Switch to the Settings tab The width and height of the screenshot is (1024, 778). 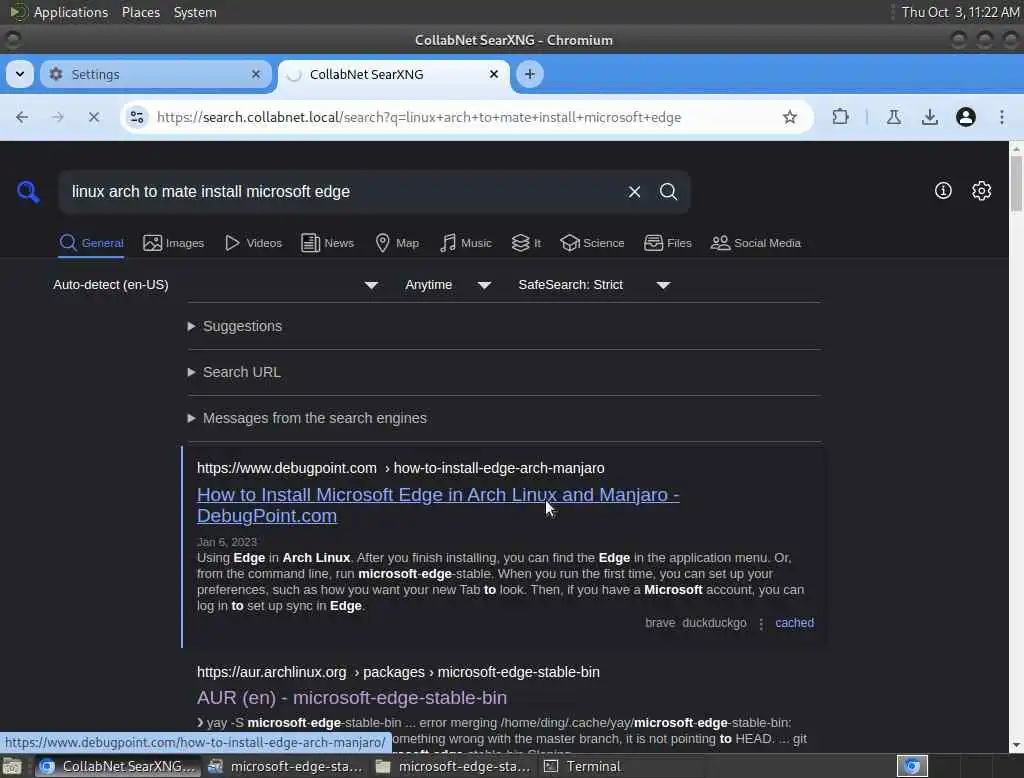155,74
